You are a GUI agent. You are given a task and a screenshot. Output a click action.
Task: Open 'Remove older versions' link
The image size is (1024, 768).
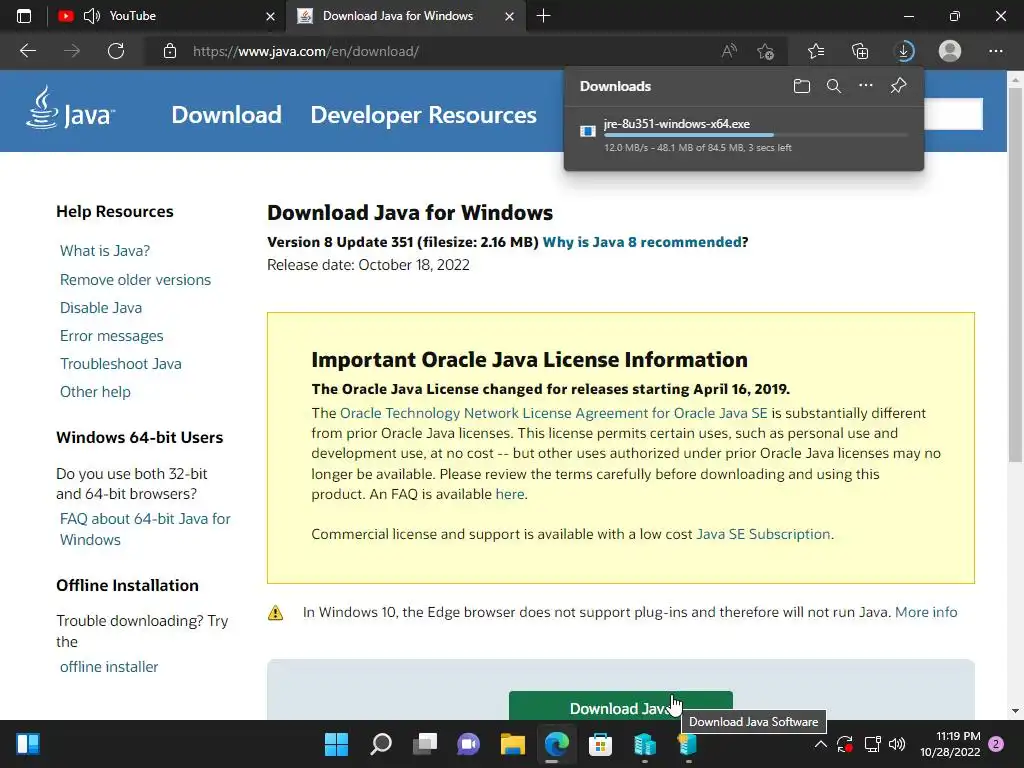tap(135, 280)
